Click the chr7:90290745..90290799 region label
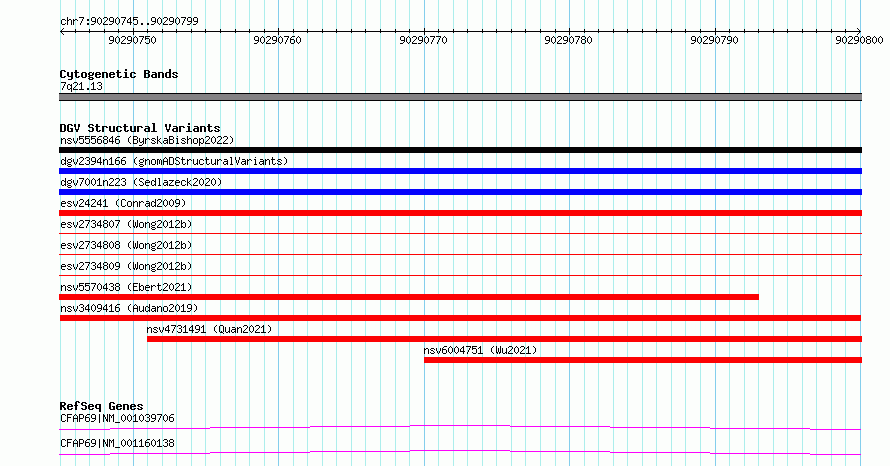This screenshot has width=890, height=466. [129, 21]
